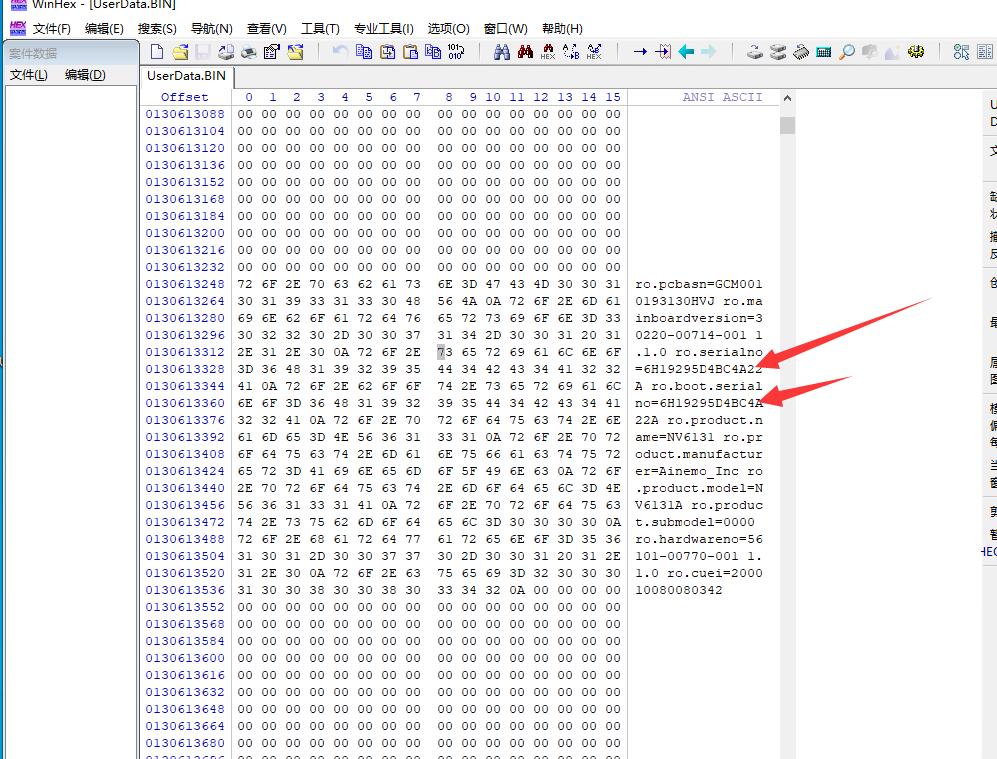Open 文件(L) in case data panel
This screenshot has width=997, height=759.
click(28, 75)
